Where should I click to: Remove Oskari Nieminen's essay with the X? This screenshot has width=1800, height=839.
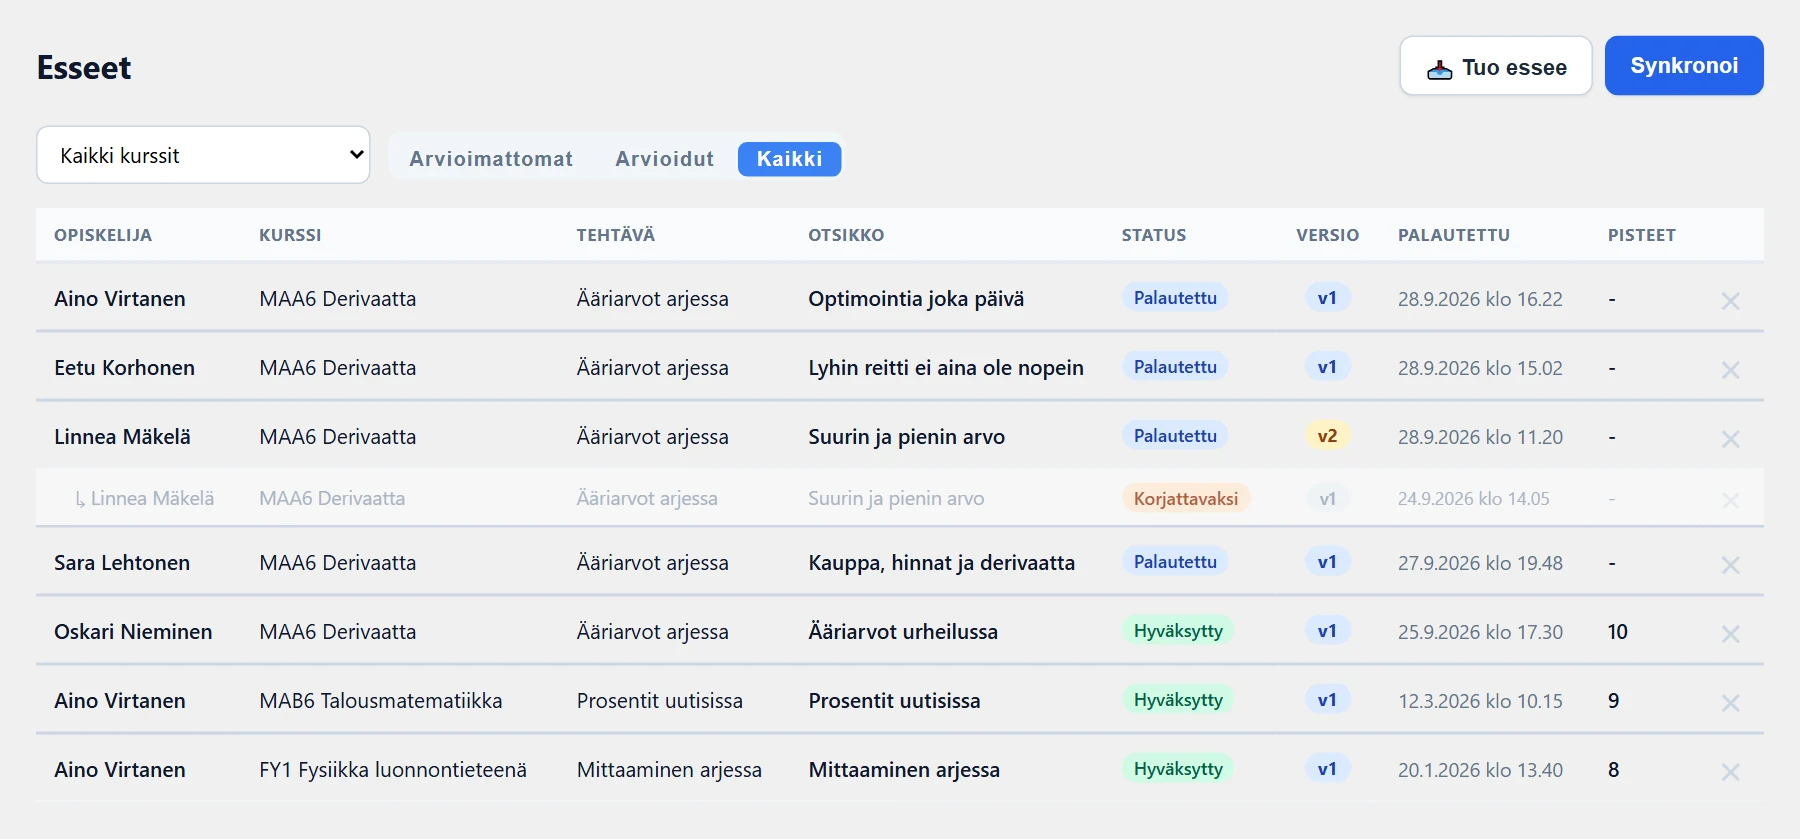[x=1730, y=633]
